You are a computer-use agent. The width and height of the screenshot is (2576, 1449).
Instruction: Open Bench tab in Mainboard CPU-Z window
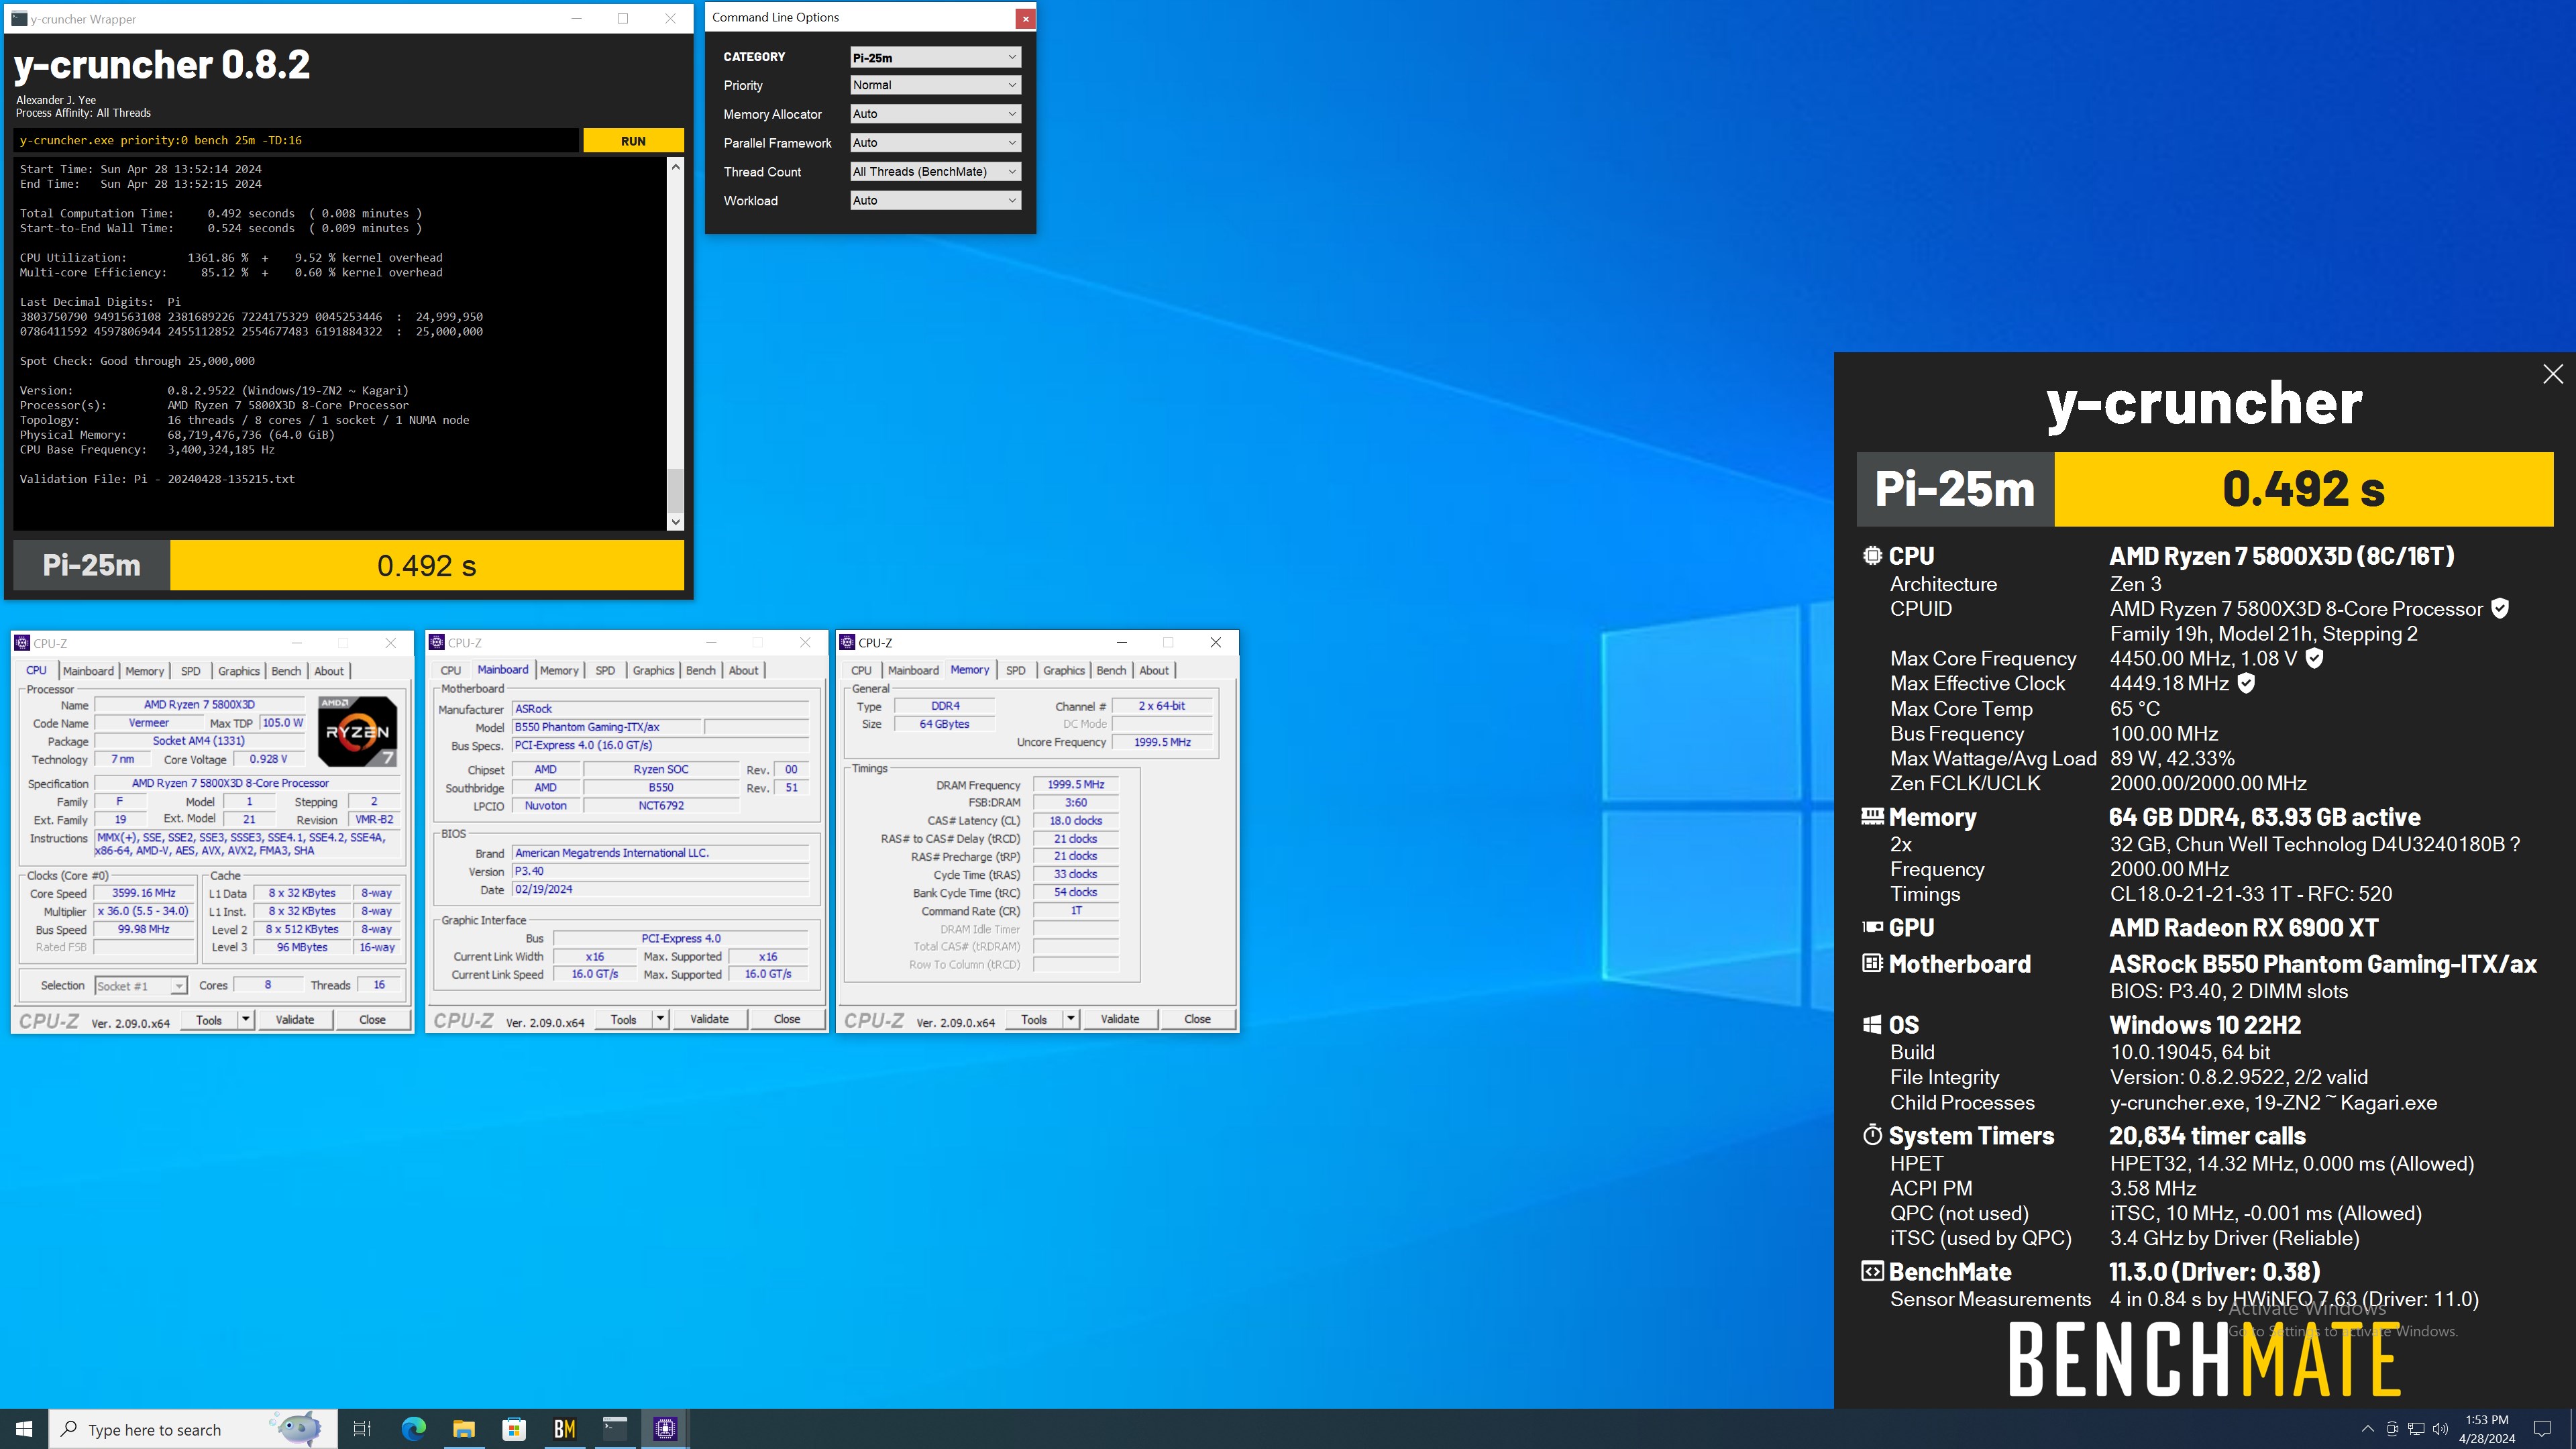[x=700, y=670]
